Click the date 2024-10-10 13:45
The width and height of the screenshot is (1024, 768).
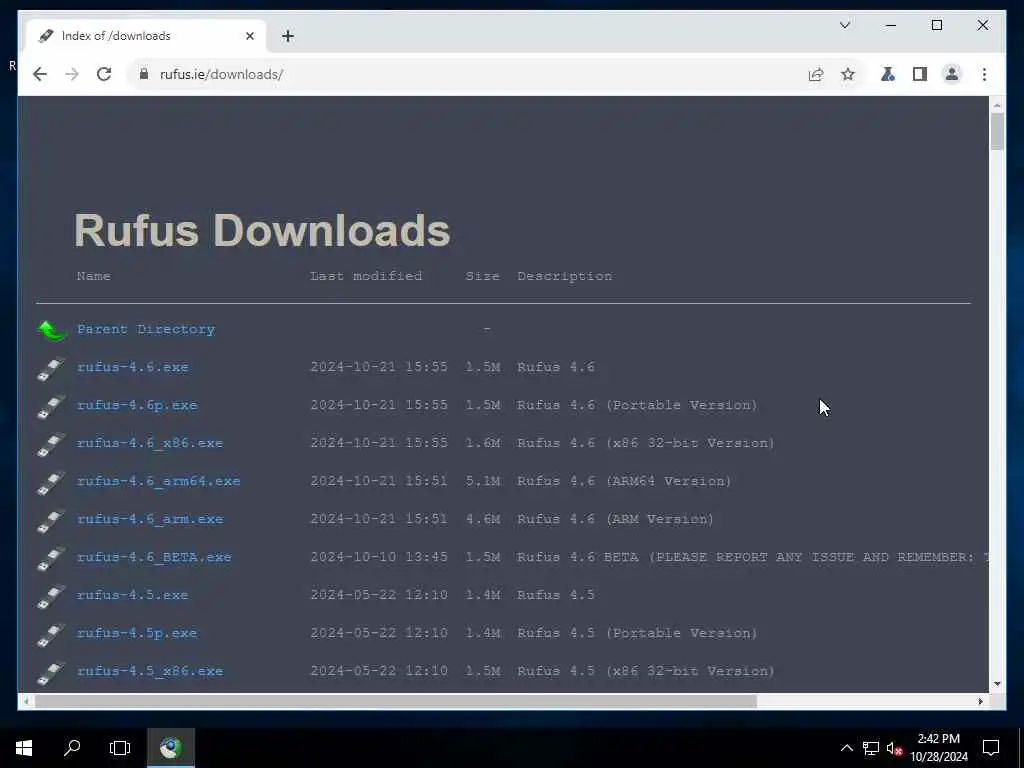point(379,557)
